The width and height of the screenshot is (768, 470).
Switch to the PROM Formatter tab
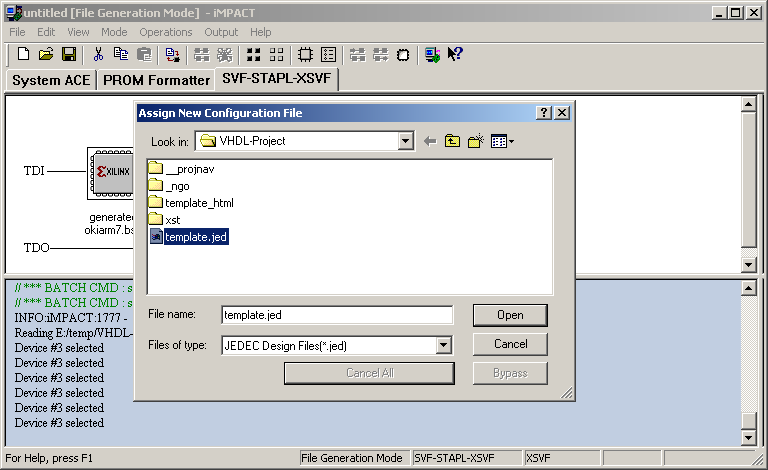pos(156,80)
